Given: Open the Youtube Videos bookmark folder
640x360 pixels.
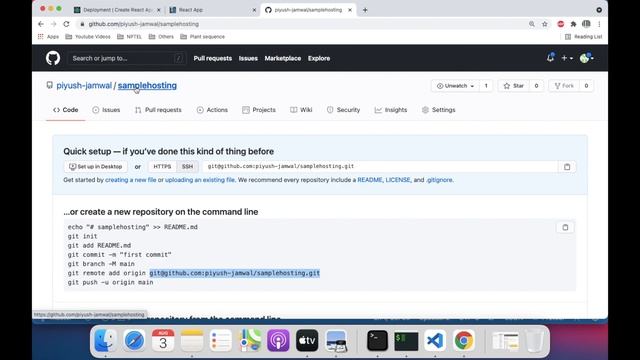Looking at the screenshot, I should [88, 37].
